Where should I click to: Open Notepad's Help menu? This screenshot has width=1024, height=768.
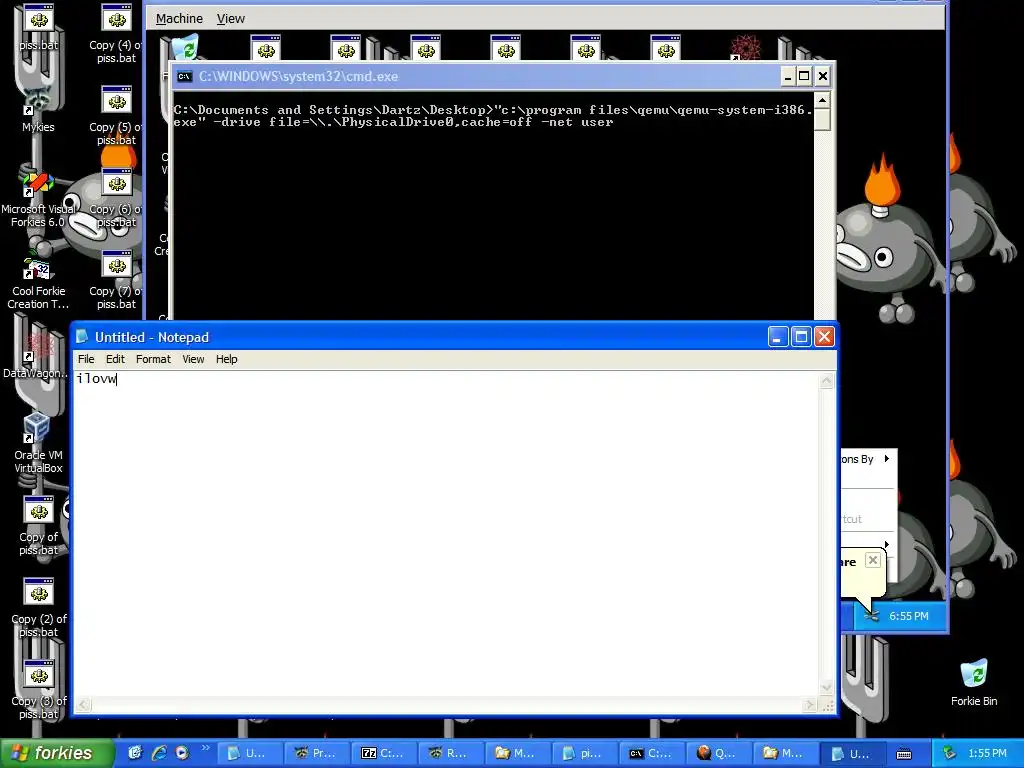[227, 359]
